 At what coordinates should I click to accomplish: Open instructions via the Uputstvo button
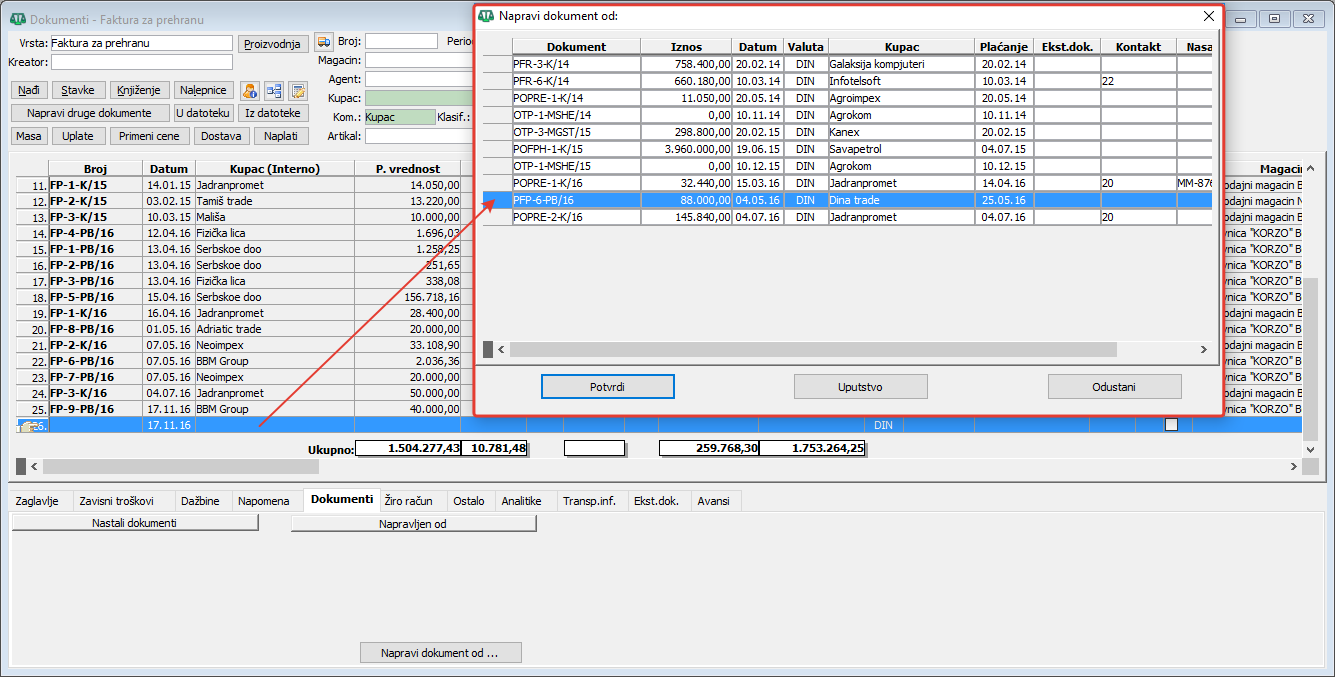[x=861, y=387]
